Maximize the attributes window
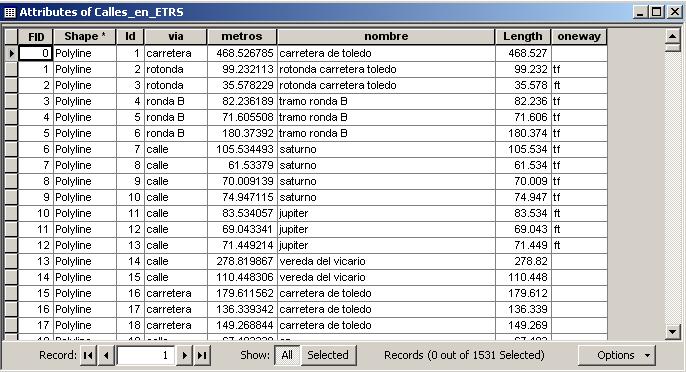 pyautogui.click(x=656, y=12)
